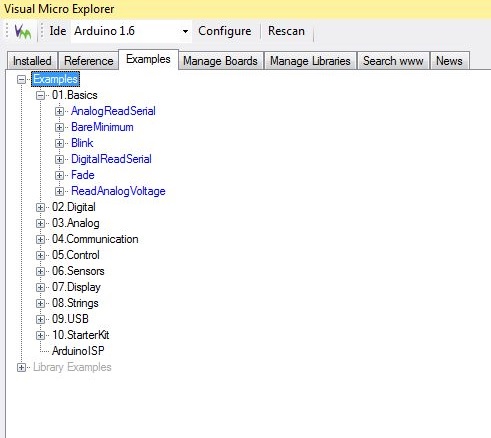Switch to the Reference tab
Screen dimensions: 491x438
tap(89, 61)
